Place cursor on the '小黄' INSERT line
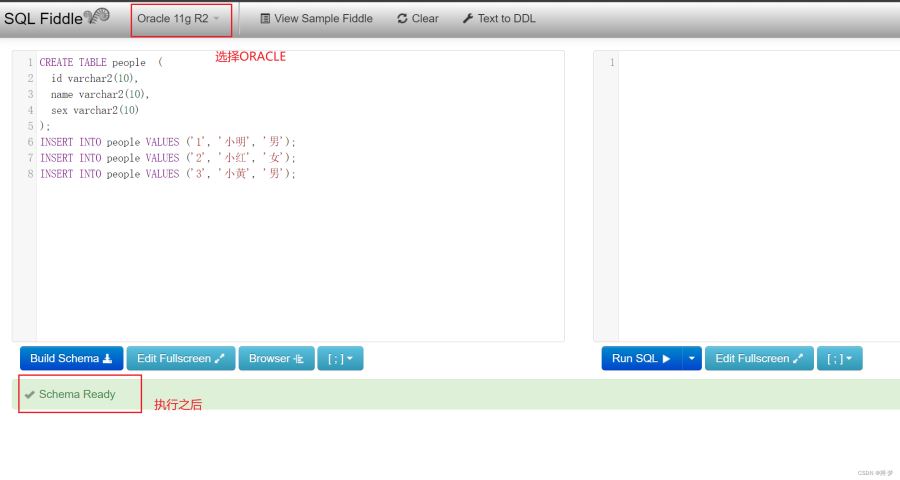This screenshot has width=900, height=480. (168, 174)
